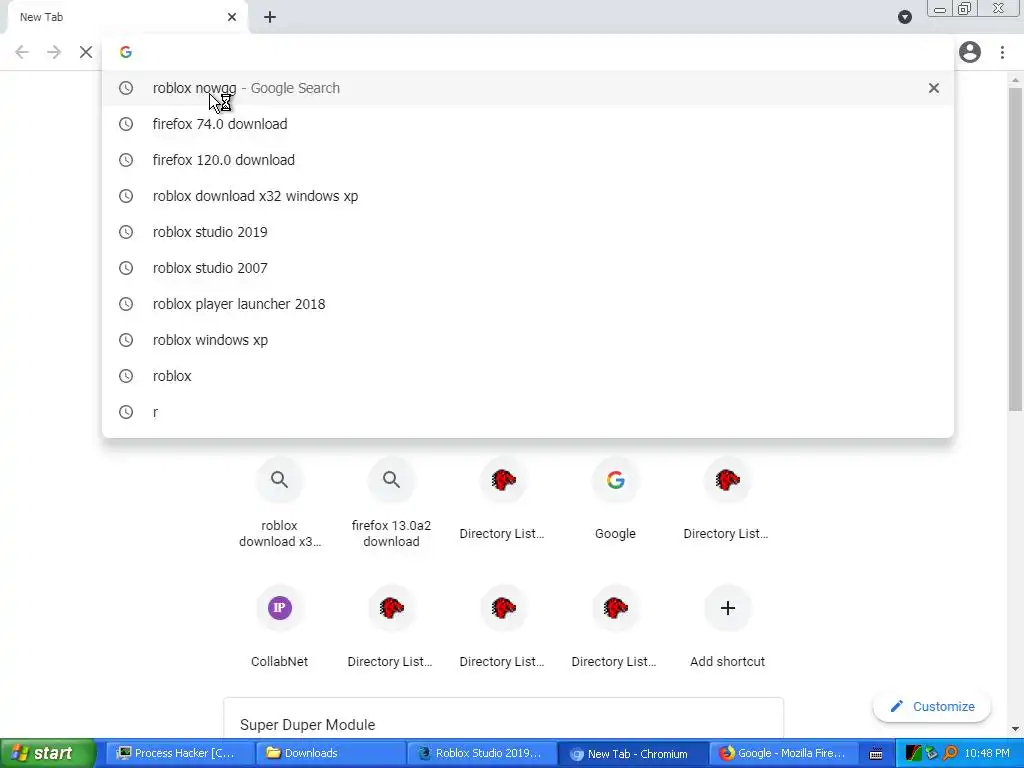This screenshot has width=1024, height=768.
Task: Open the three-dot Chromium menu
Action: [1002, 52]
